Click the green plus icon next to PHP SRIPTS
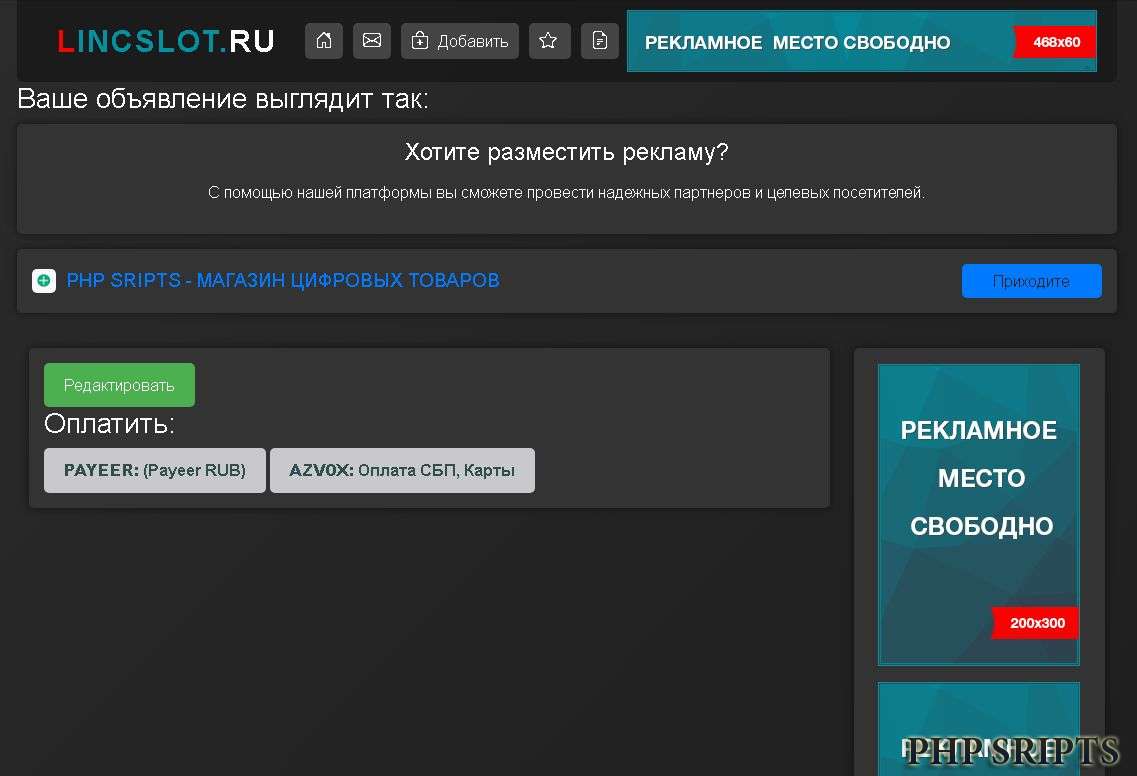The height and width of the screenshot is (776, 1137). coord(43,281)
